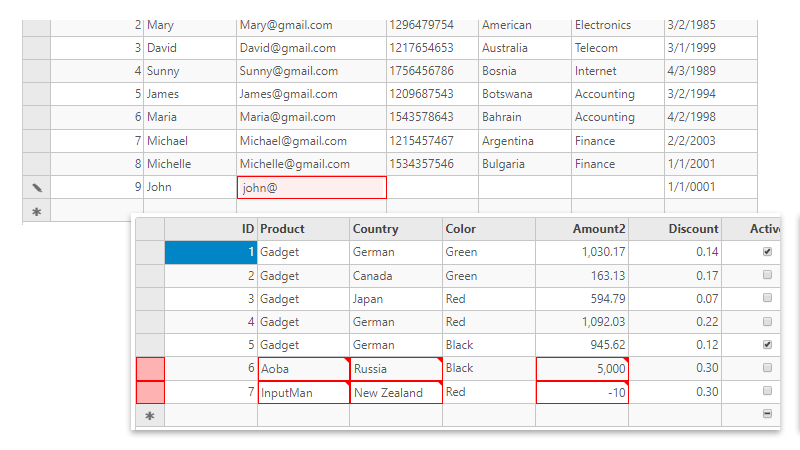
Task: Click the Discount column header
Action: coord(675,229)
